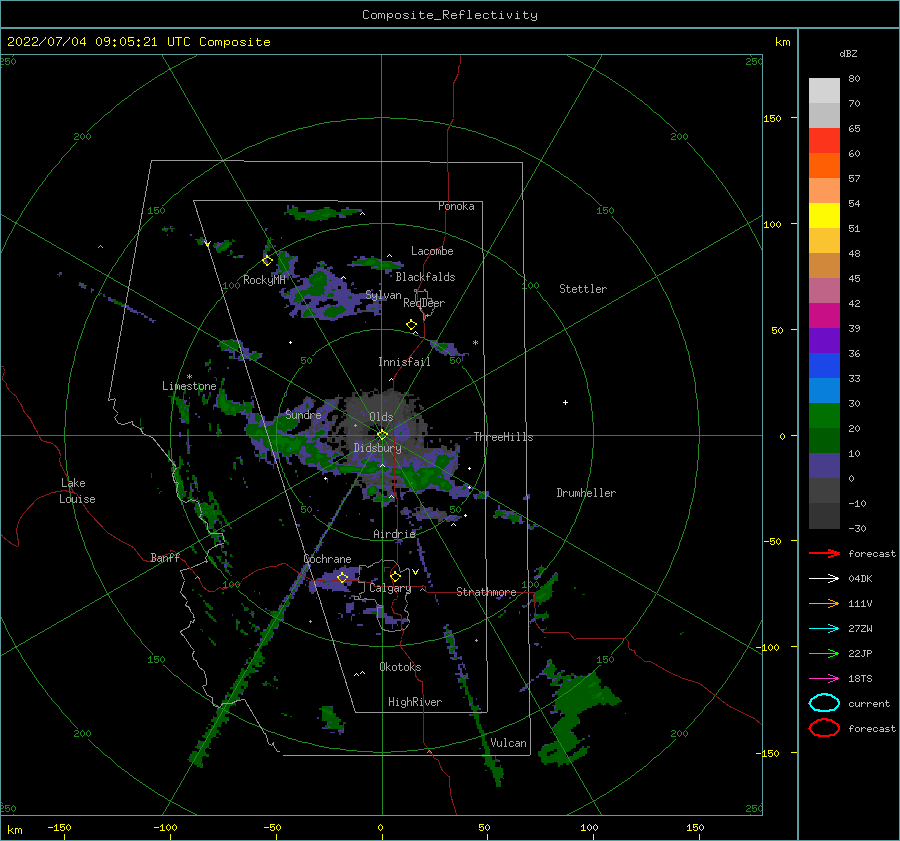Screen dimensions: 900x841
Task: Click the Composite_Reflectivity title
Action: pos(450,15)
